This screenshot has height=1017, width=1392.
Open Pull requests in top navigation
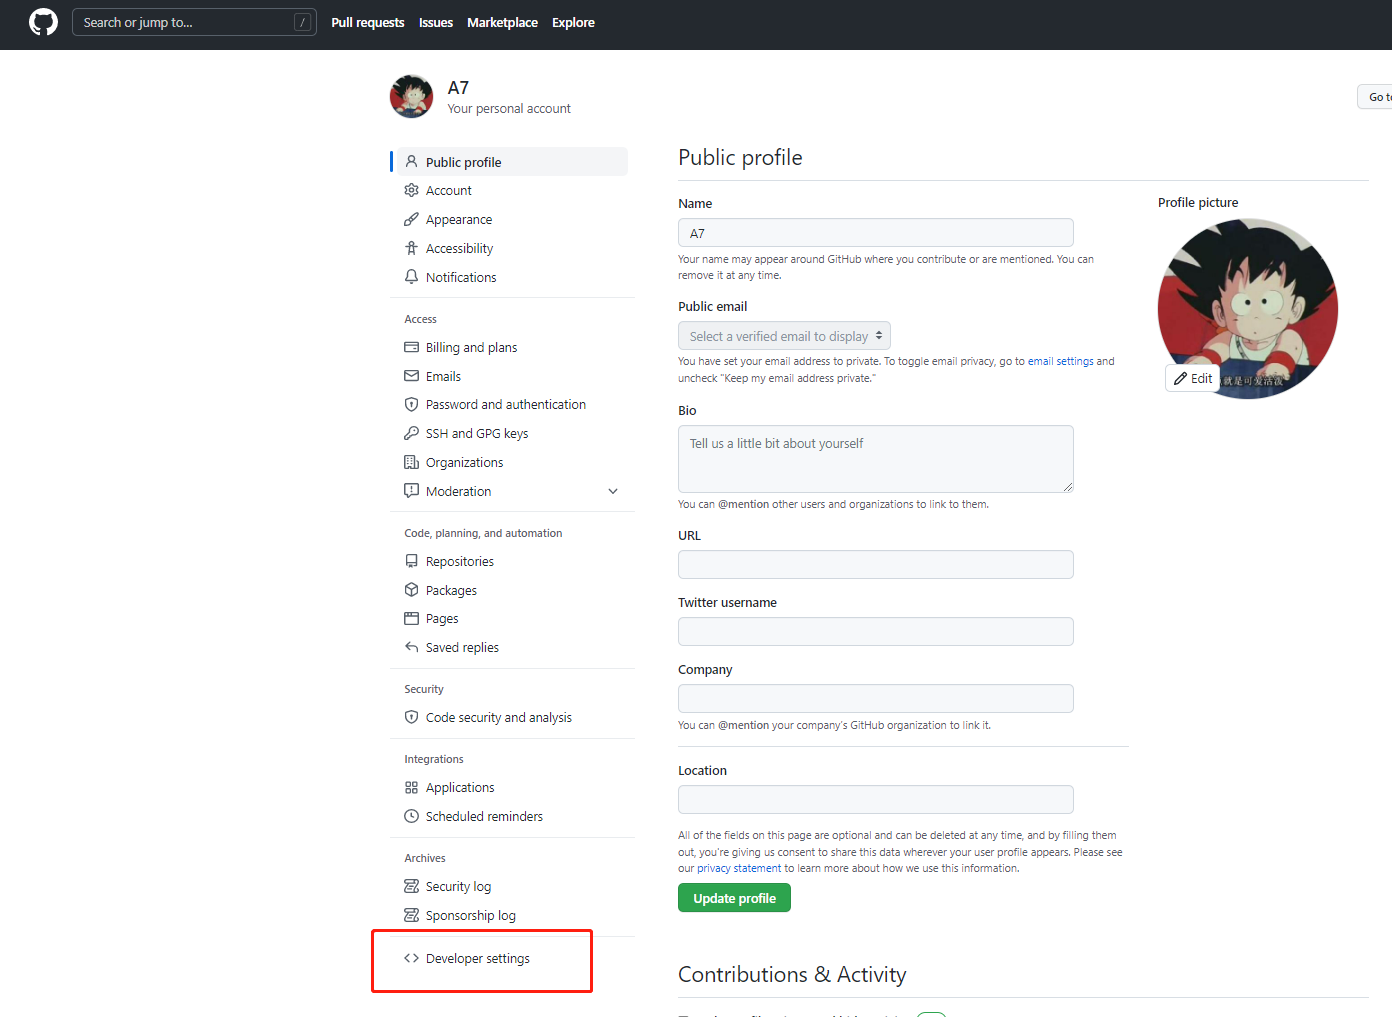(x=368, y=22)
